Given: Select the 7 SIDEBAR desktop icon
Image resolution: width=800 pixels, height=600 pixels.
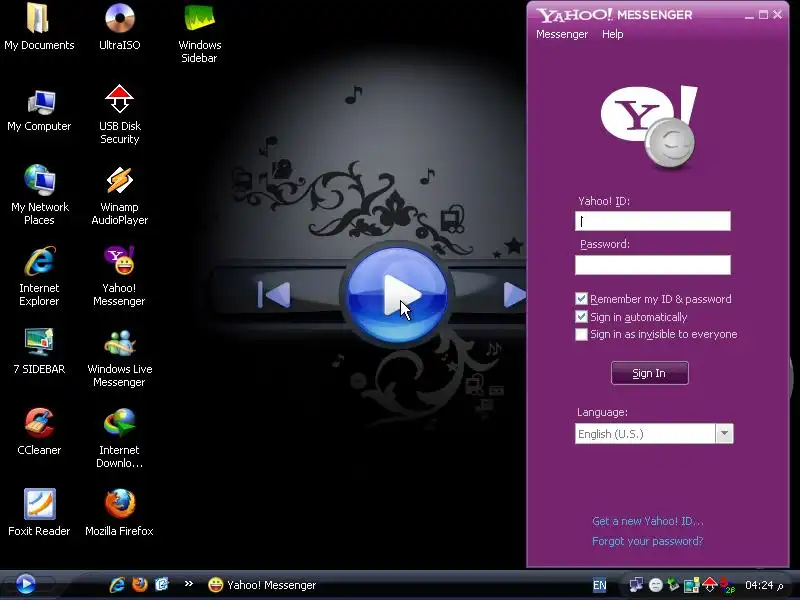Looking at the screenshot, I should click(39, 352).
